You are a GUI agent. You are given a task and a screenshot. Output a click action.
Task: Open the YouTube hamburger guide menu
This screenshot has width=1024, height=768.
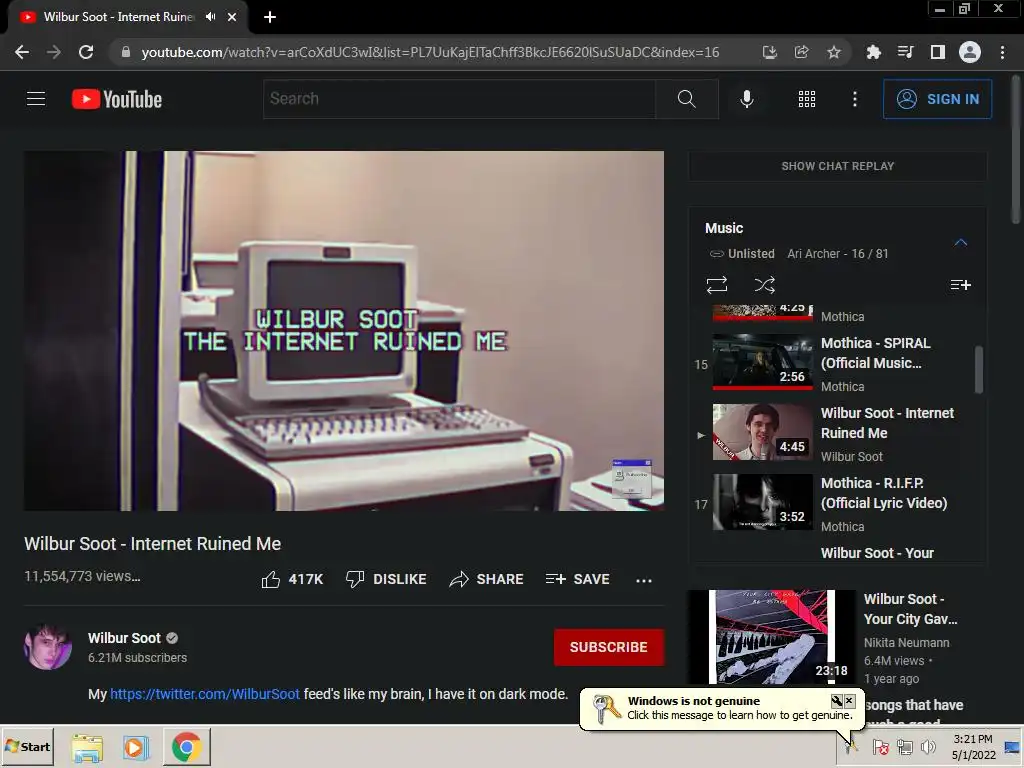(x=36, y=99)
